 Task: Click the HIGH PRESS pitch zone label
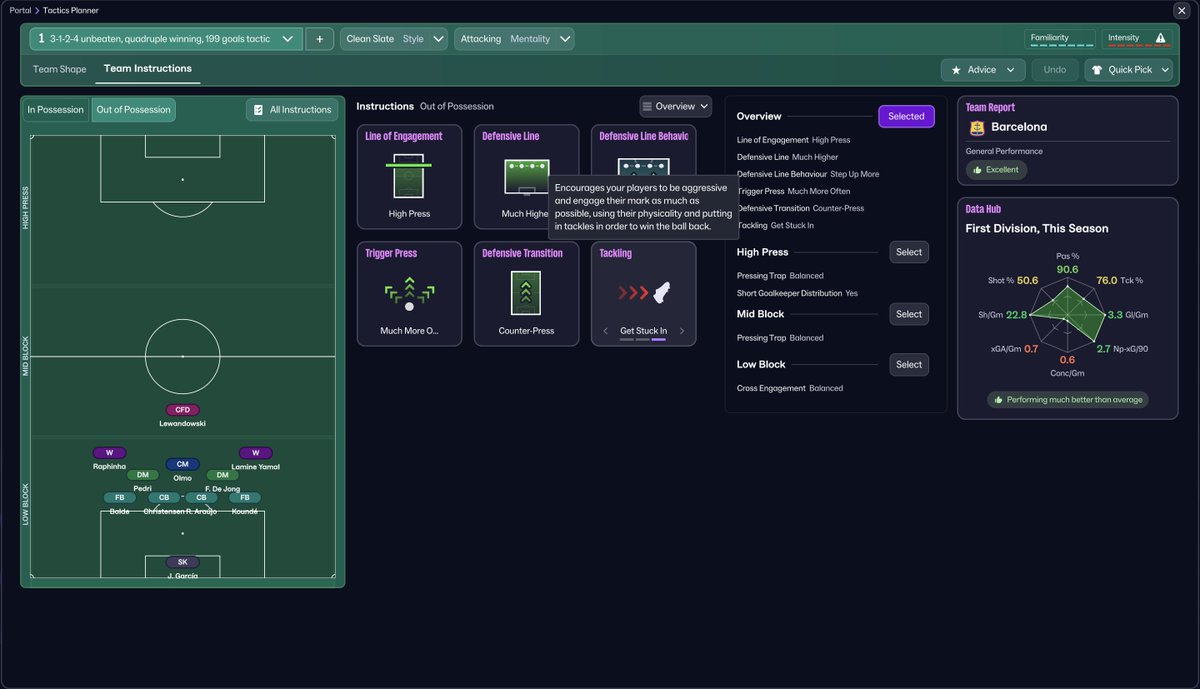pos(26,208)
